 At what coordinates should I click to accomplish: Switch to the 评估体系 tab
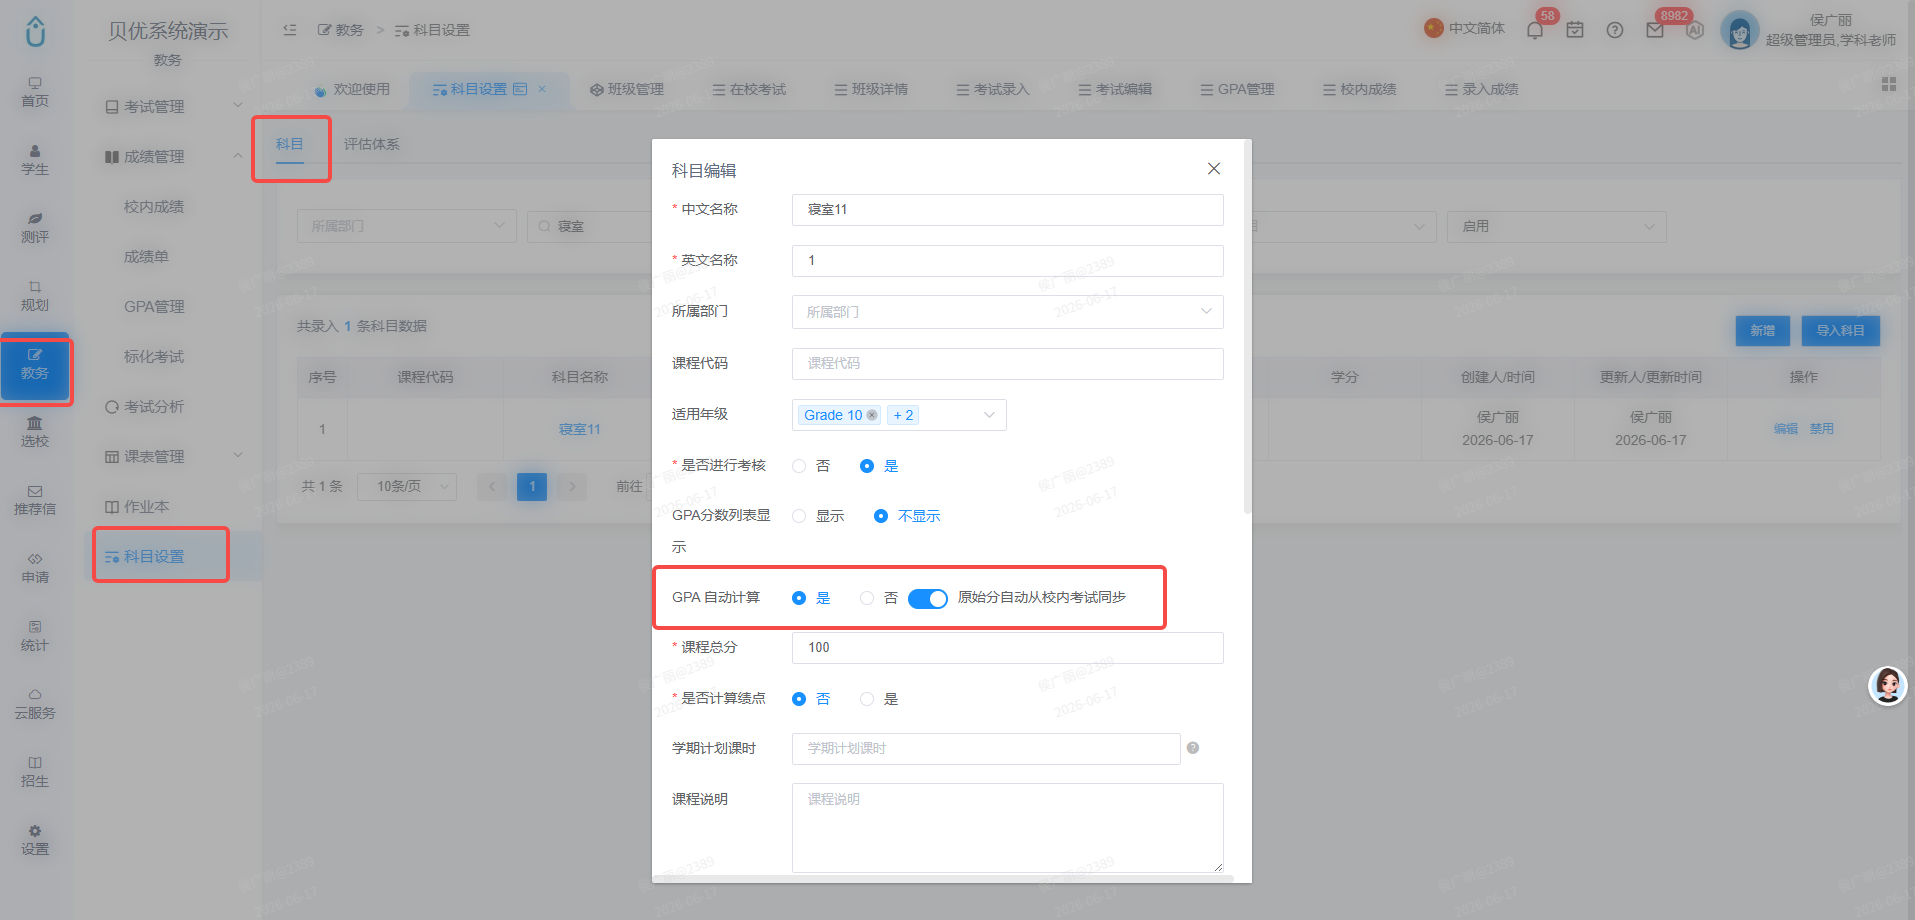372,144
